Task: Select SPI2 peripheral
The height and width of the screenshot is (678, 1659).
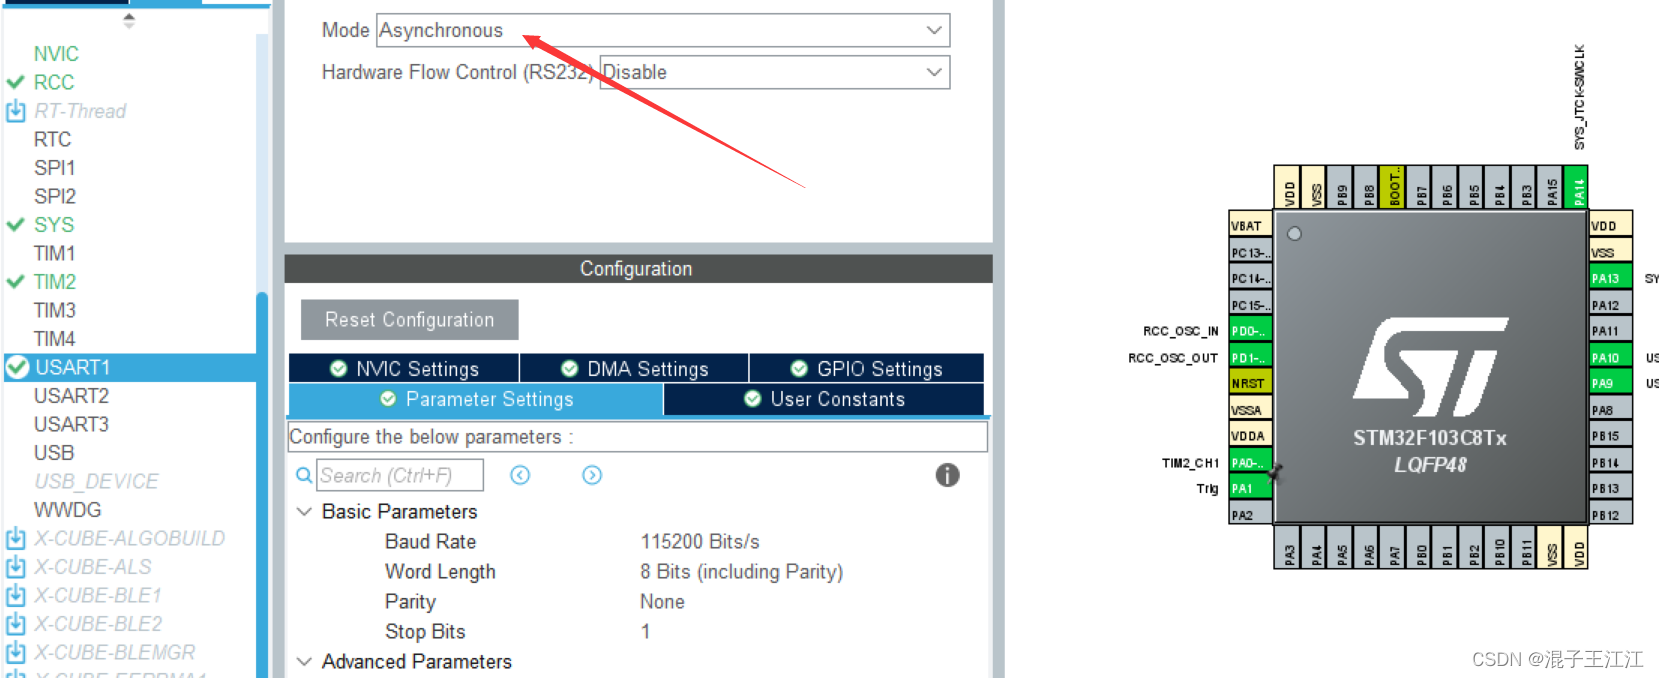Action: [55, 196]
